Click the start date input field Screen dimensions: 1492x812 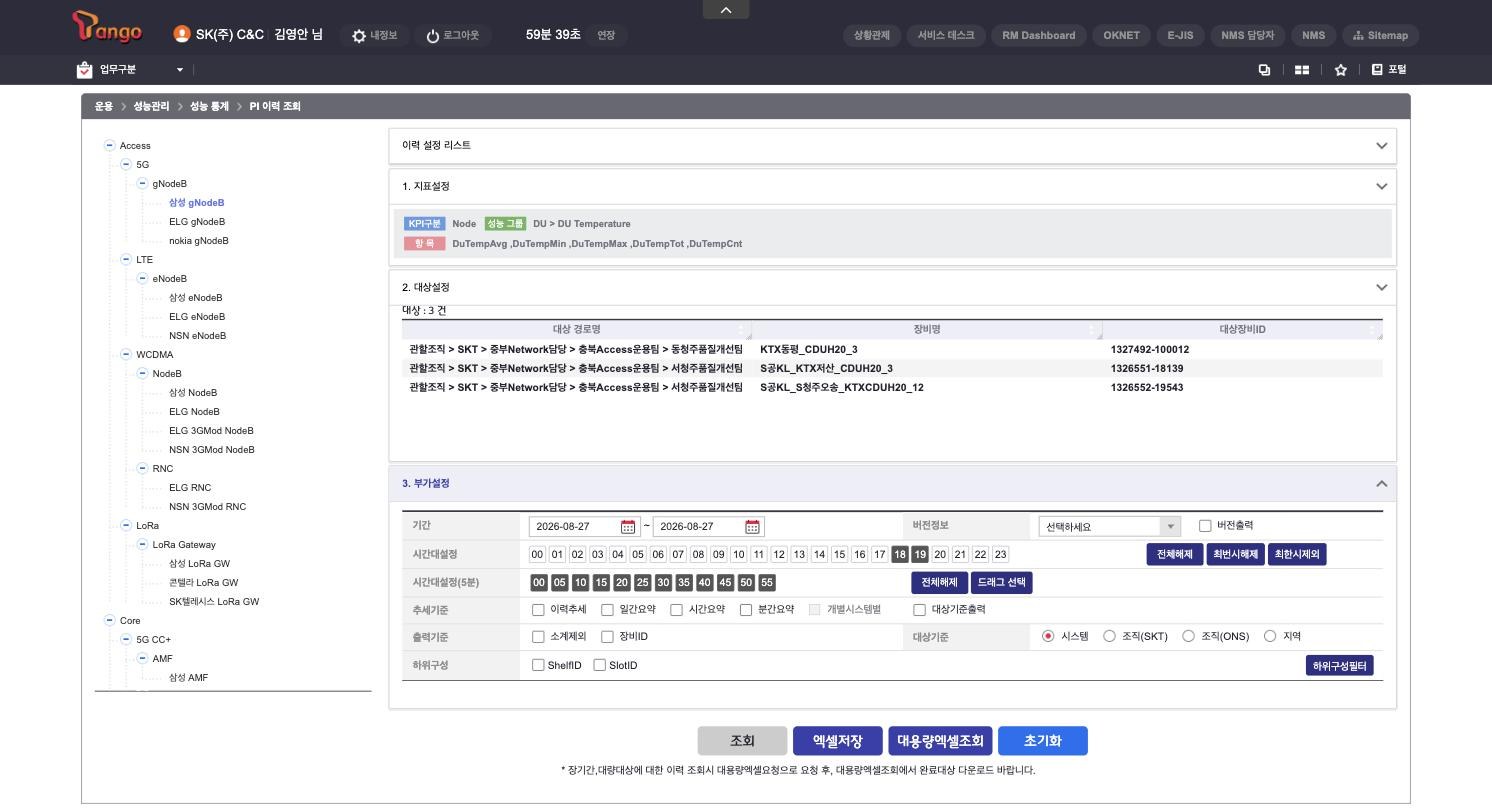coord(576,527)
